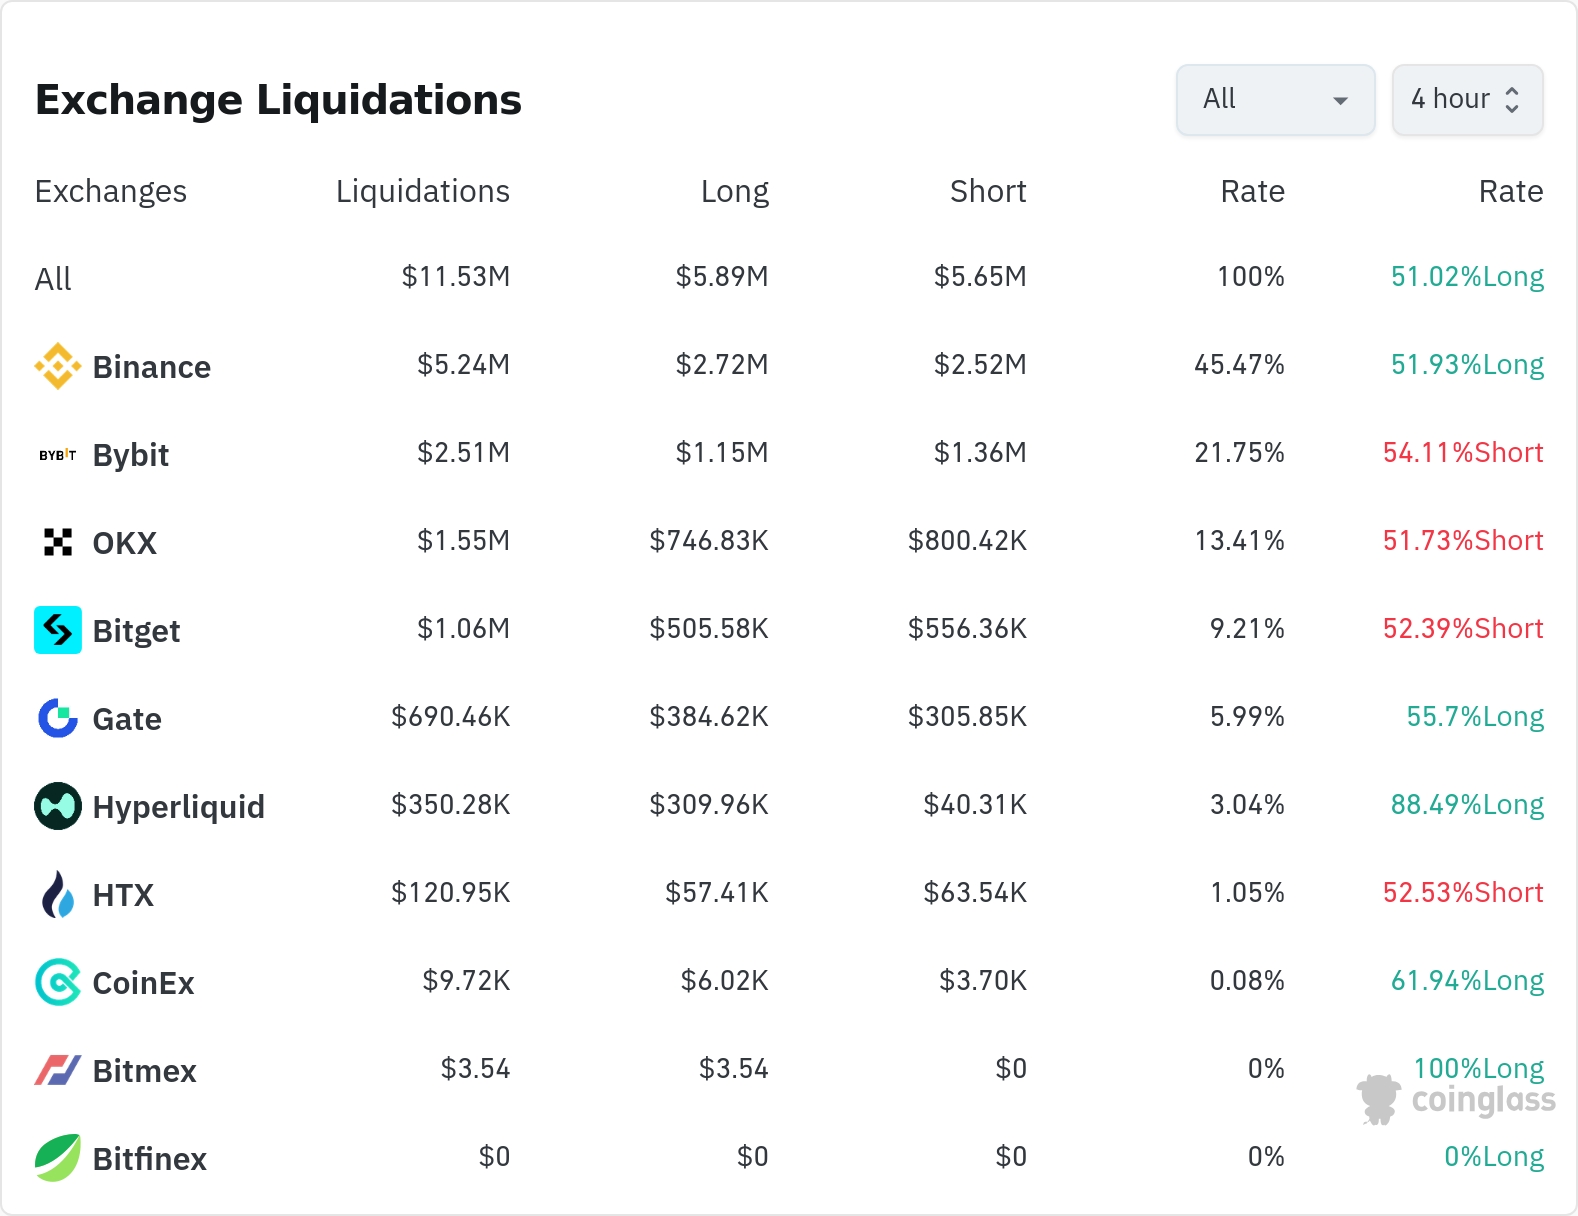Click the Binance logo icon
The height and width of the screenshot is (1216, 1578).
[x=57, y=367]
